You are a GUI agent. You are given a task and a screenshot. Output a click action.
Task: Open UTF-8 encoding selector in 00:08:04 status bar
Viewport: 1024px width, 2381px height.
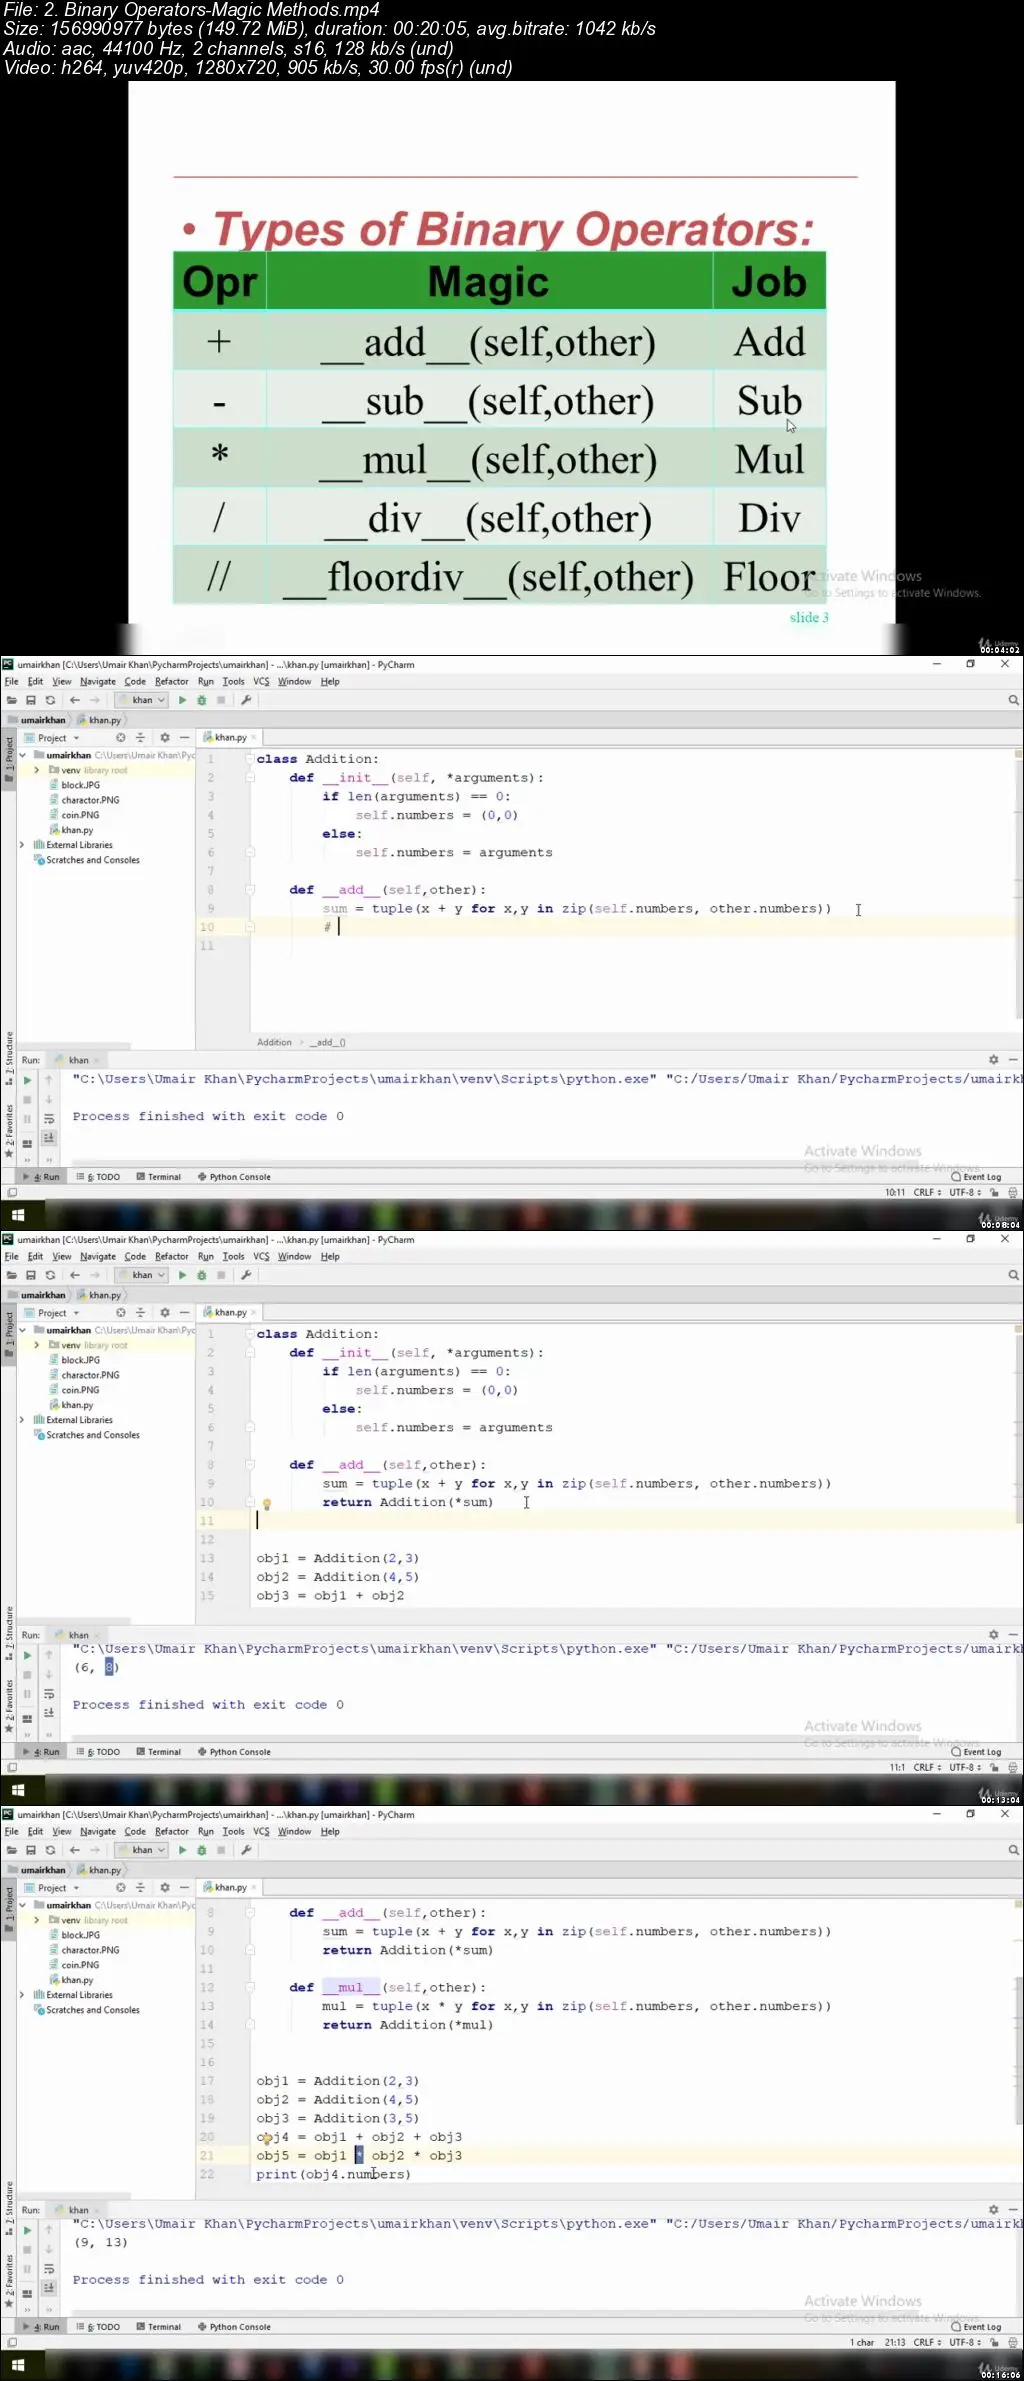click(x=965, y=1192)
